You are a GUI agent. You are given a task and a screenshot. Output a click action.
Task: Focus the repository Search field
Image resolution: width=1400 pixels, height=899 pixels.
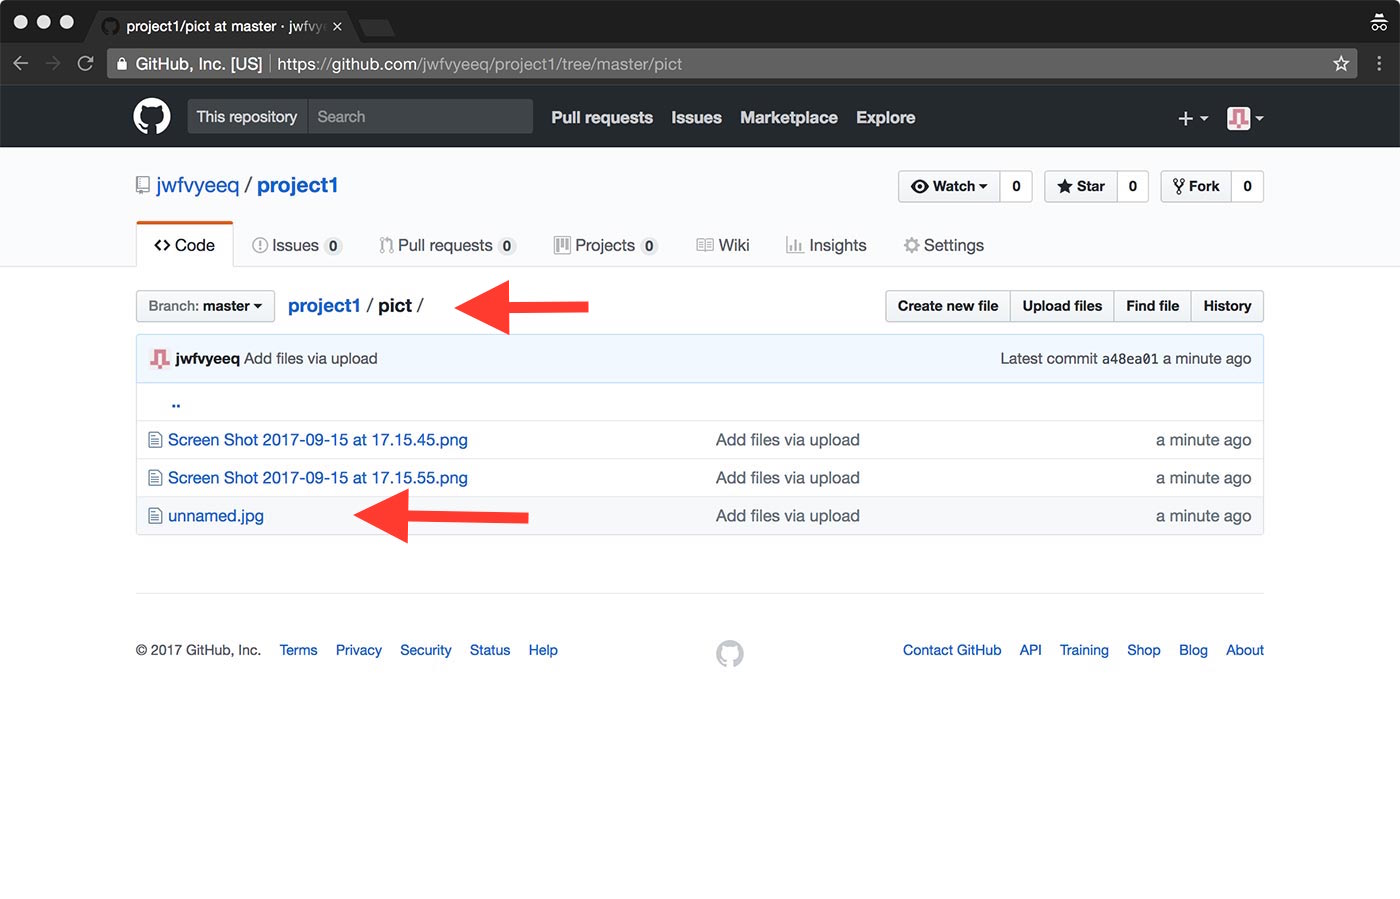click(x=420, y=117)
